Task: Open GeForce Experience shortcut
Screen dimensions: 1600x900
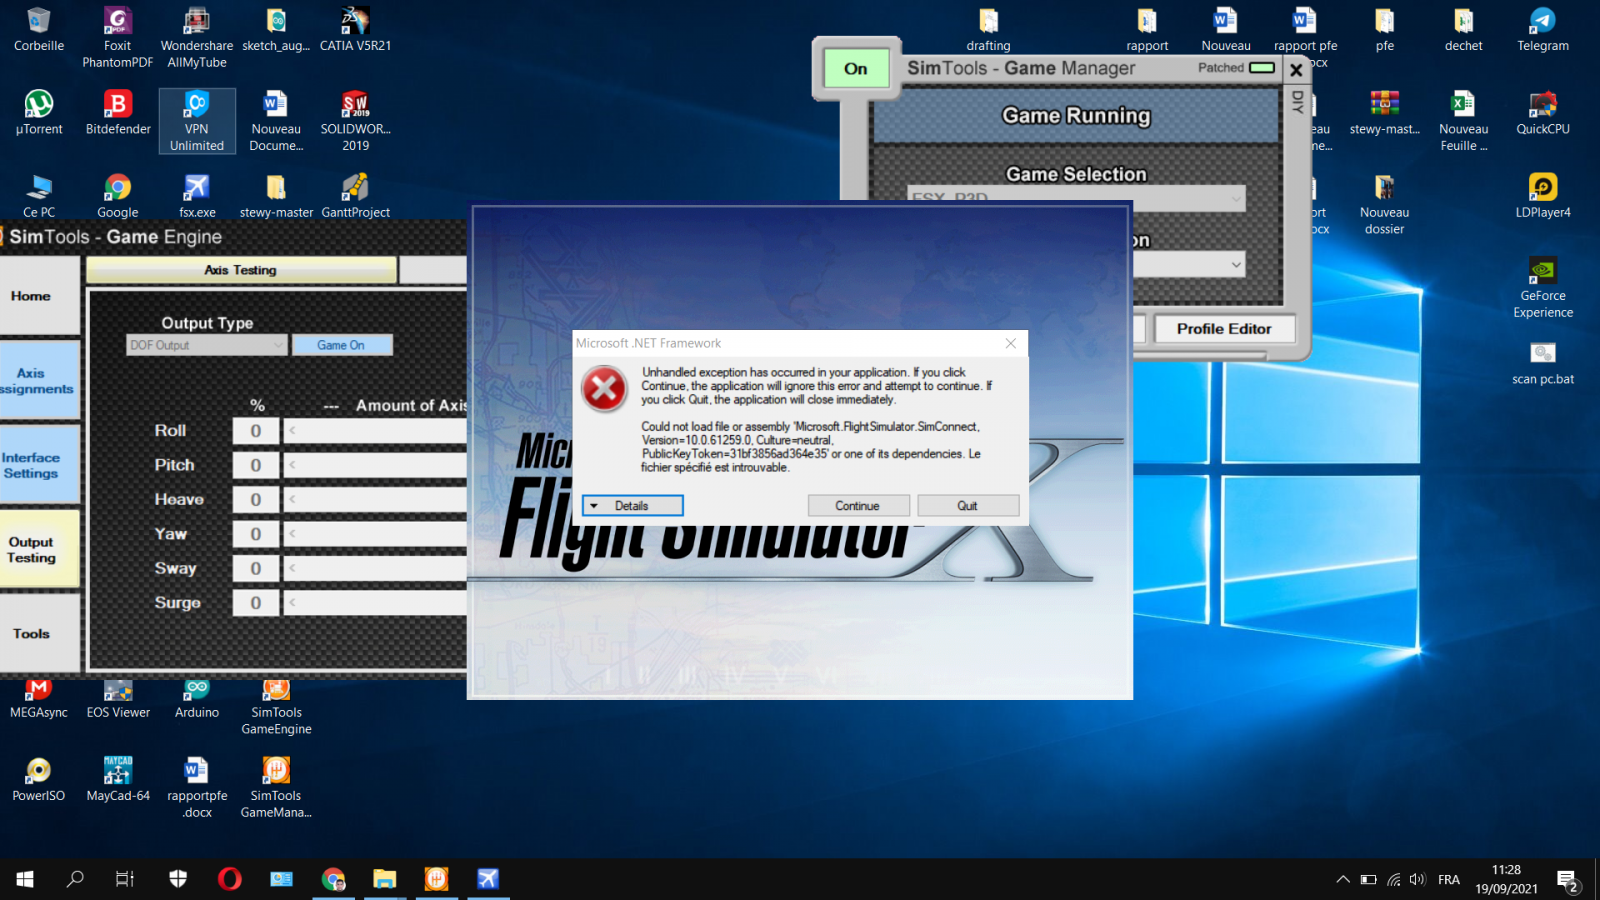Action: (1543, 288)
